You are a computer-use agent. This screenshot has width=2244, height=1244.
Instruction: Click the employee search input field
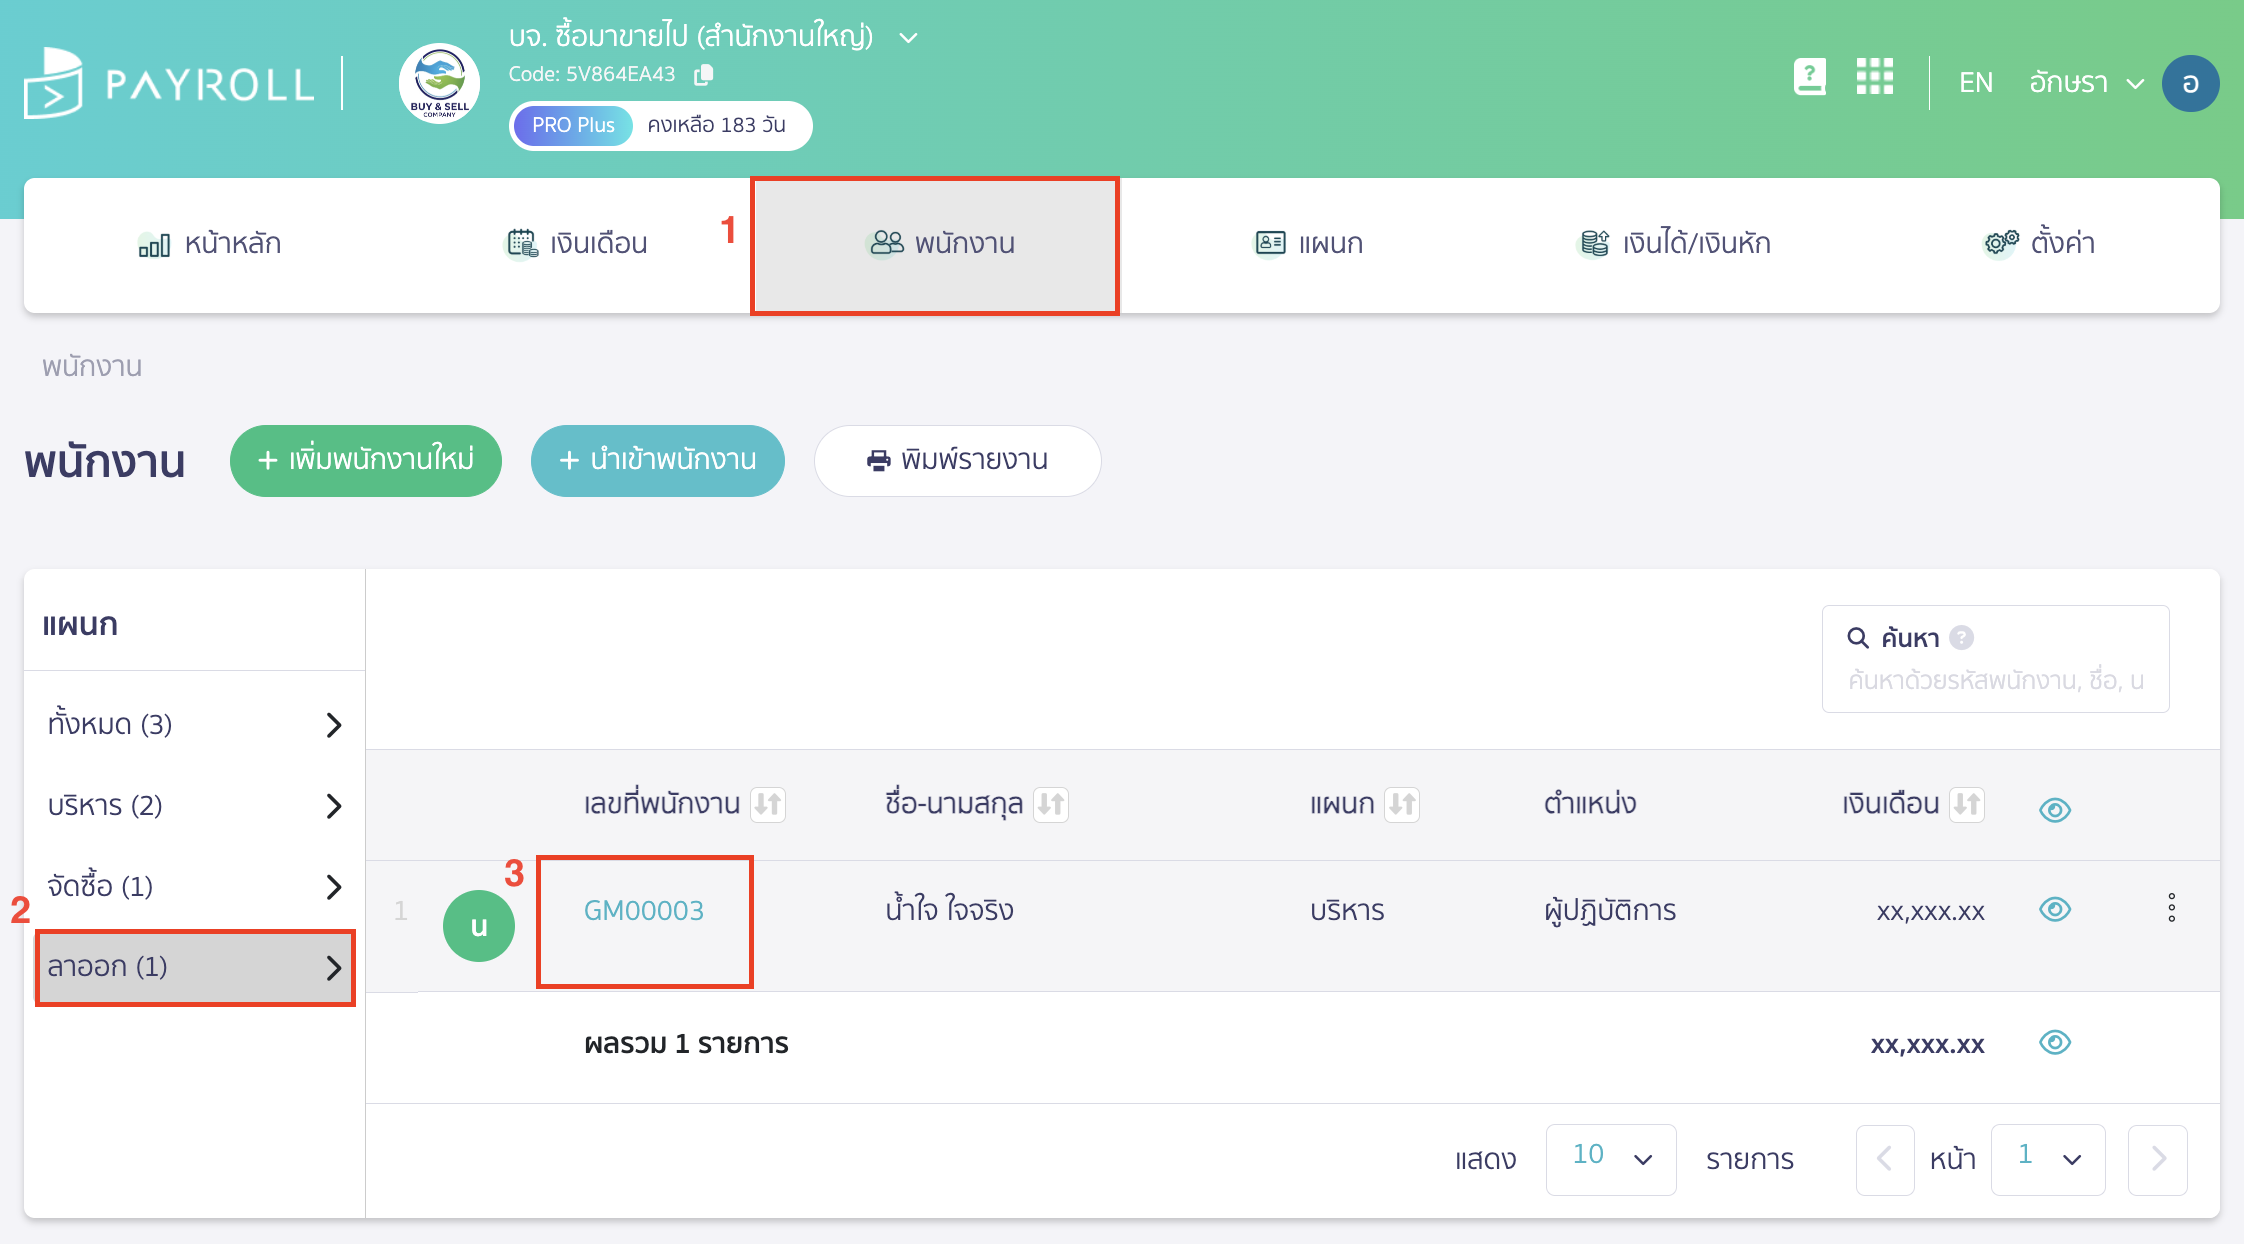(x=1995, y=681)
